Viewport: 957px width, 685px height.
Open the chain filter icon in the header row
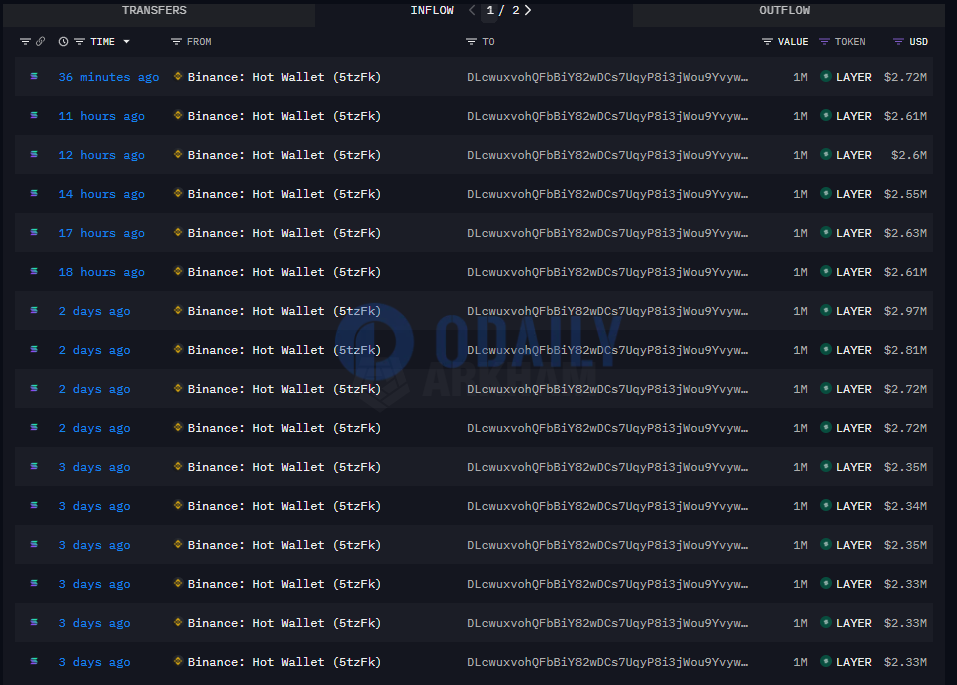pyautogui.click(x=25, y=42)
